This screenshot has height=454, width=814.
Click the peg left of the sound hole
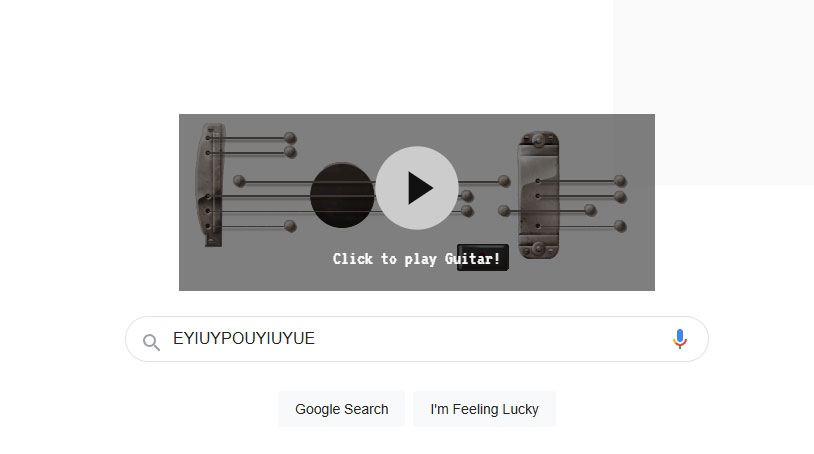239,181
